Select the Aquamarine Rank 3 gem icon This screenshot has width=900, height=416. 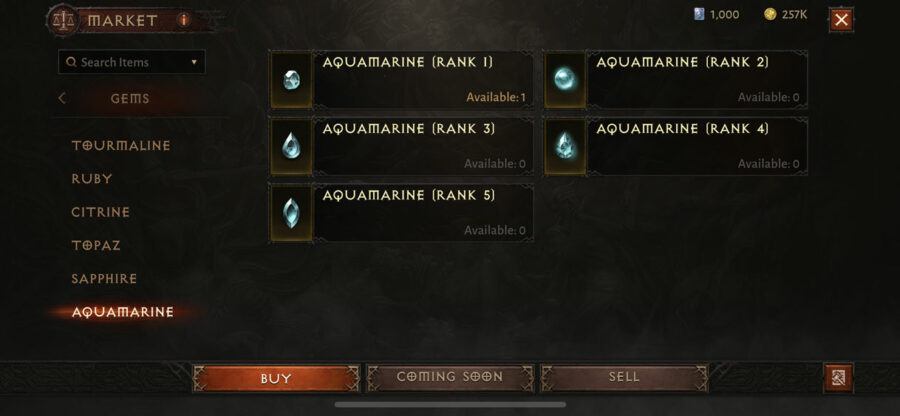pyautogui.click(x=292, y=146)
